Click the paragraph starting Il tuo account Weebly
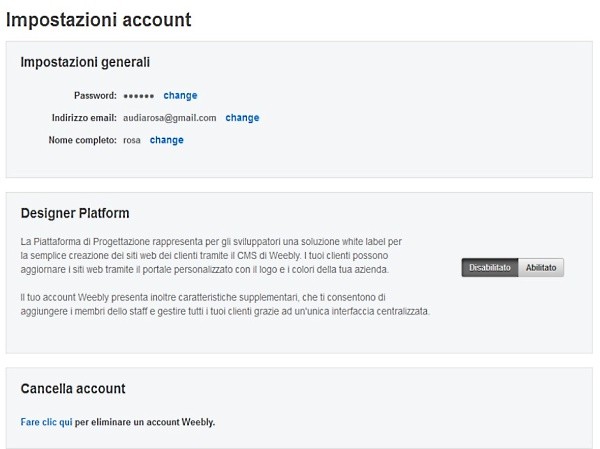This screenshot has width=600, height=449. pos(224,304)
